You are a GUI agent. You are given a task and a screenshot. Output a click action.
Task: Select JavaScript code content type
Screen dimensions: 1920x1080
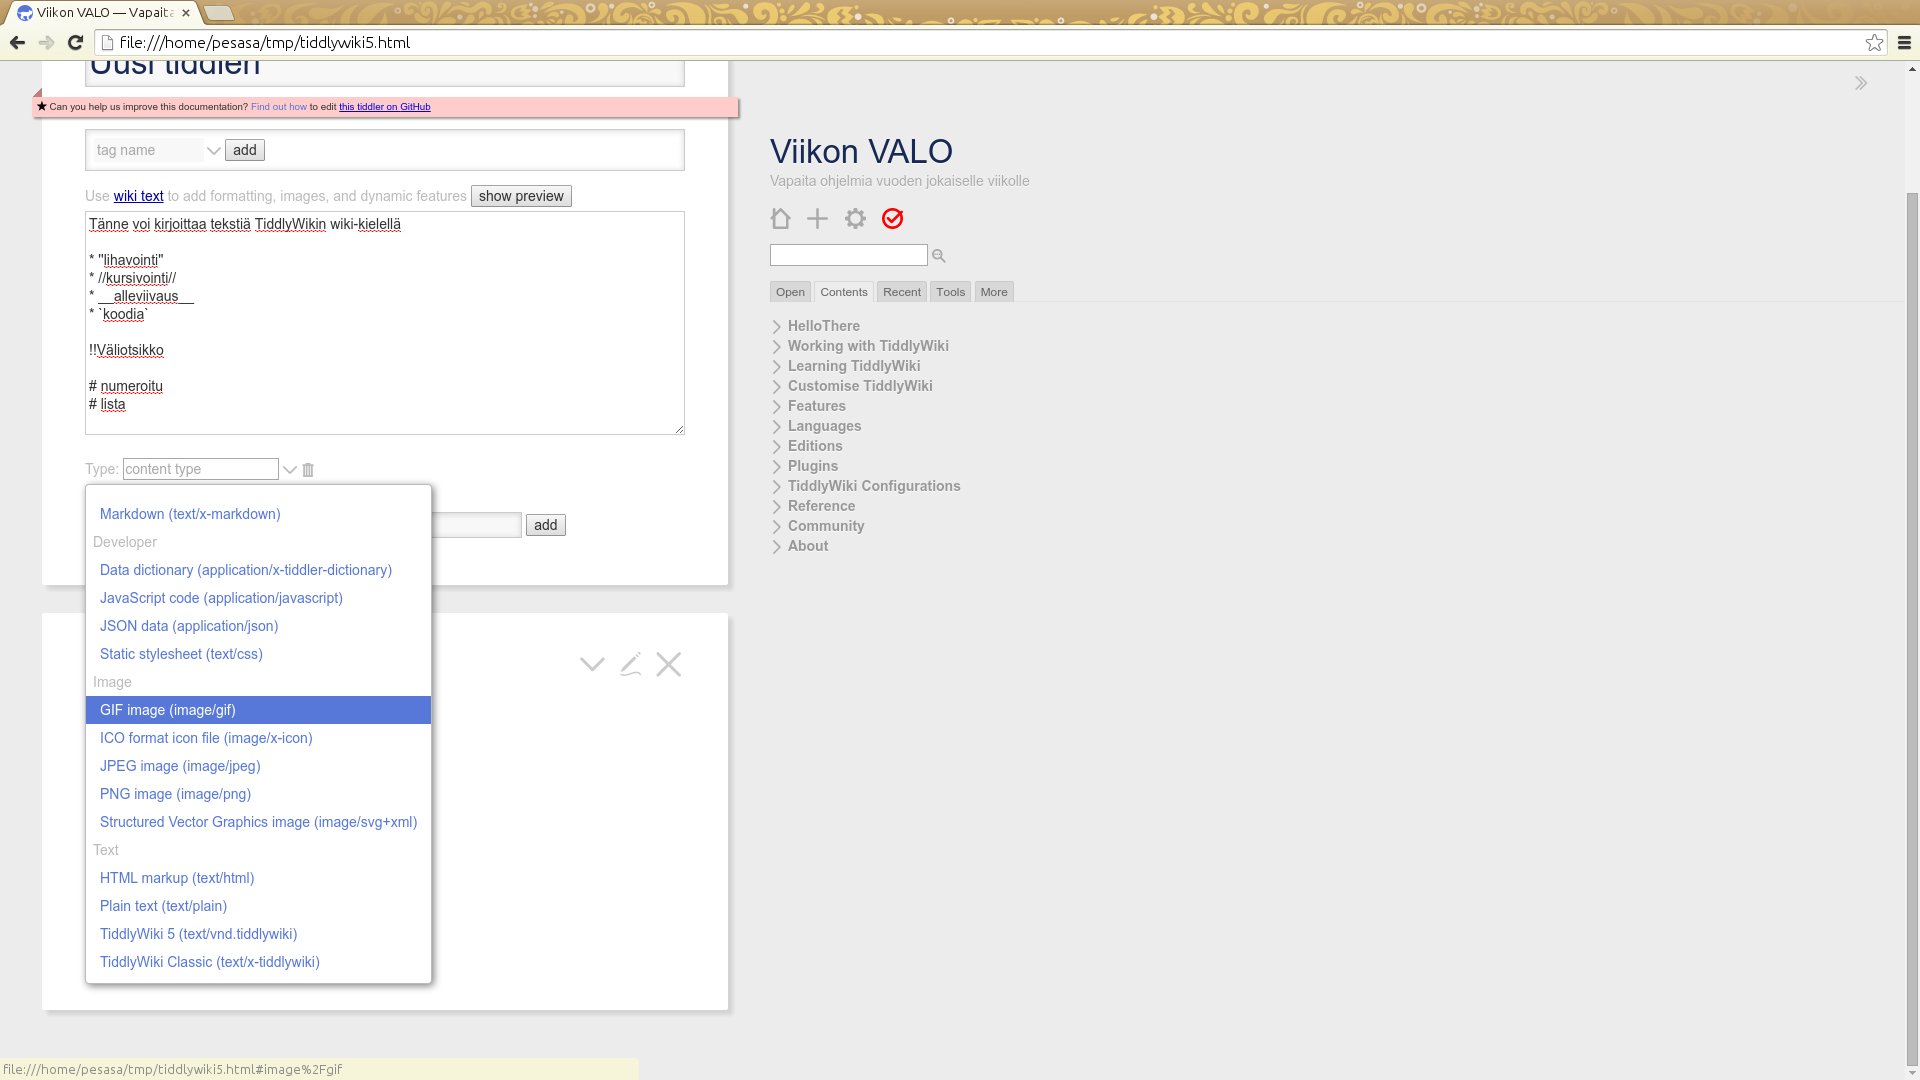click(258, 598)
